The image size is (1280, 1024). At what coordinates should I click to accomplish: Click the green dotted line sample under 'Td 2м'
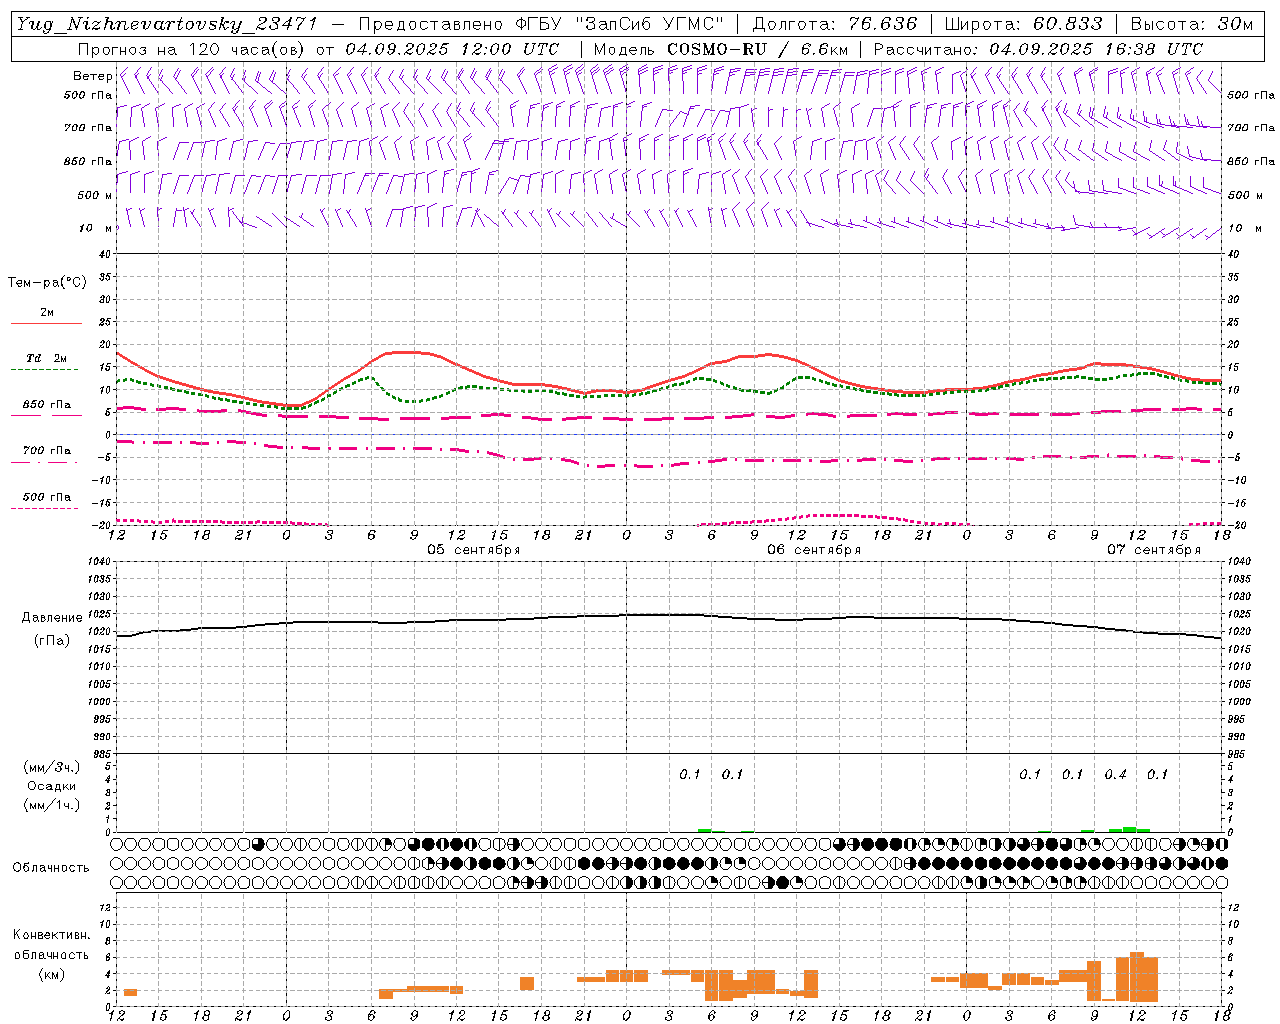(x=45, y=370)
